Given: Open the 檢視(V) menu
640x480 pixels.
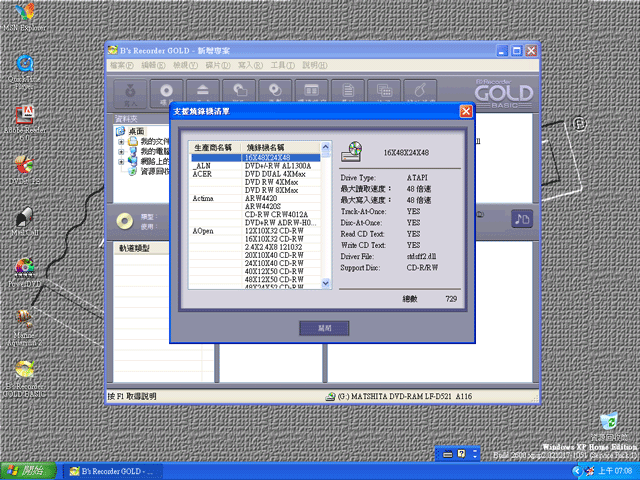Looking at the screenshot, I should click(x=185, y=65).
